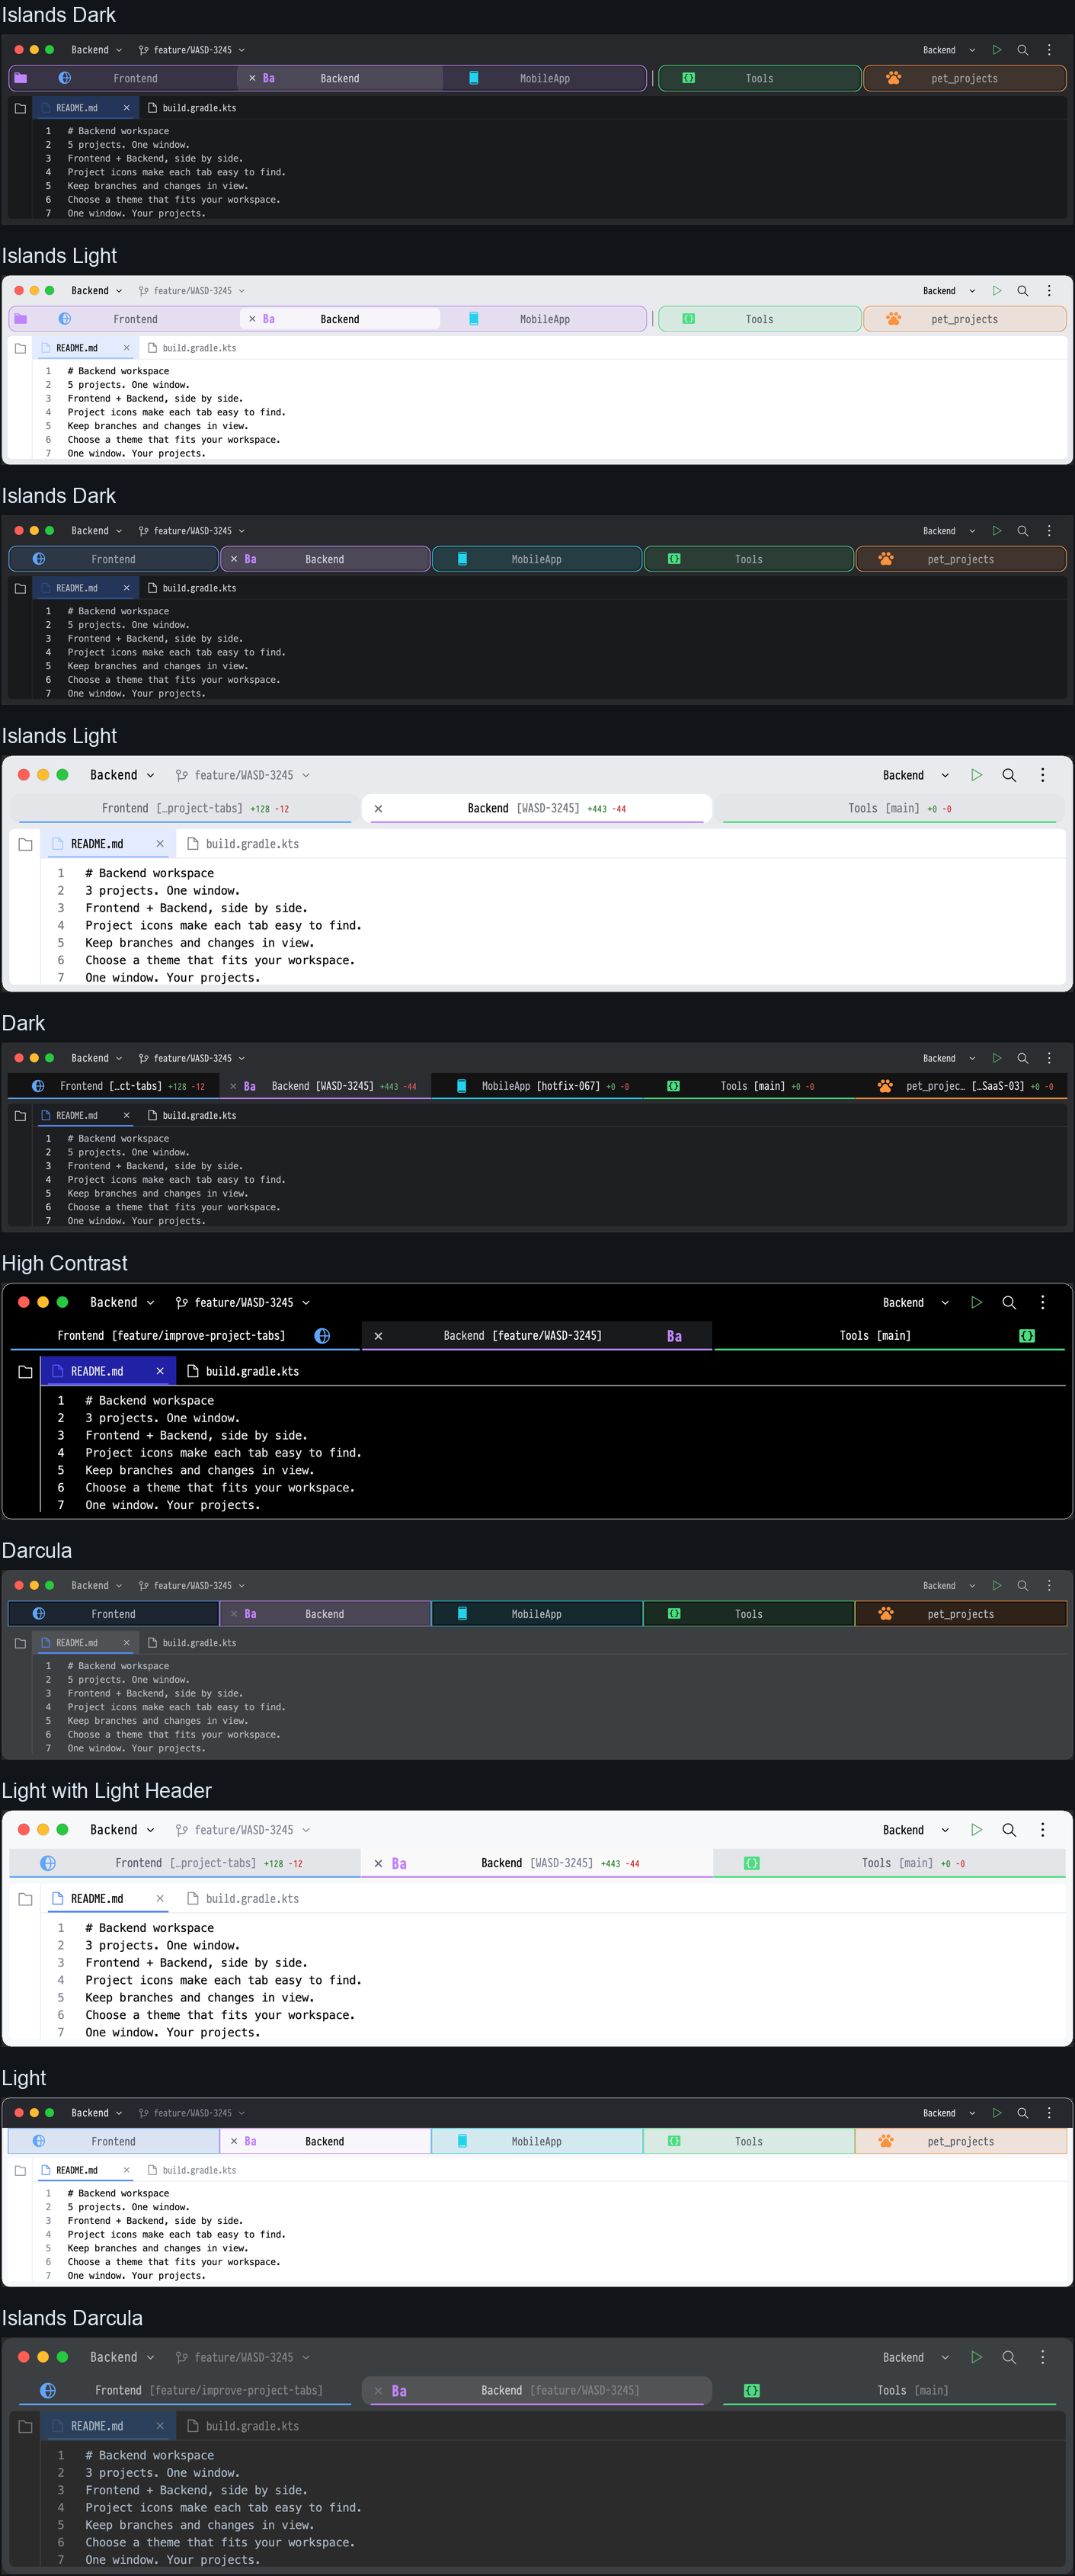Click the Tools [main] tab in Dark window with MobileApp [hotfix-067]
The width and height of the screenshot is (1075, 2576).
tap(749, 1086)
